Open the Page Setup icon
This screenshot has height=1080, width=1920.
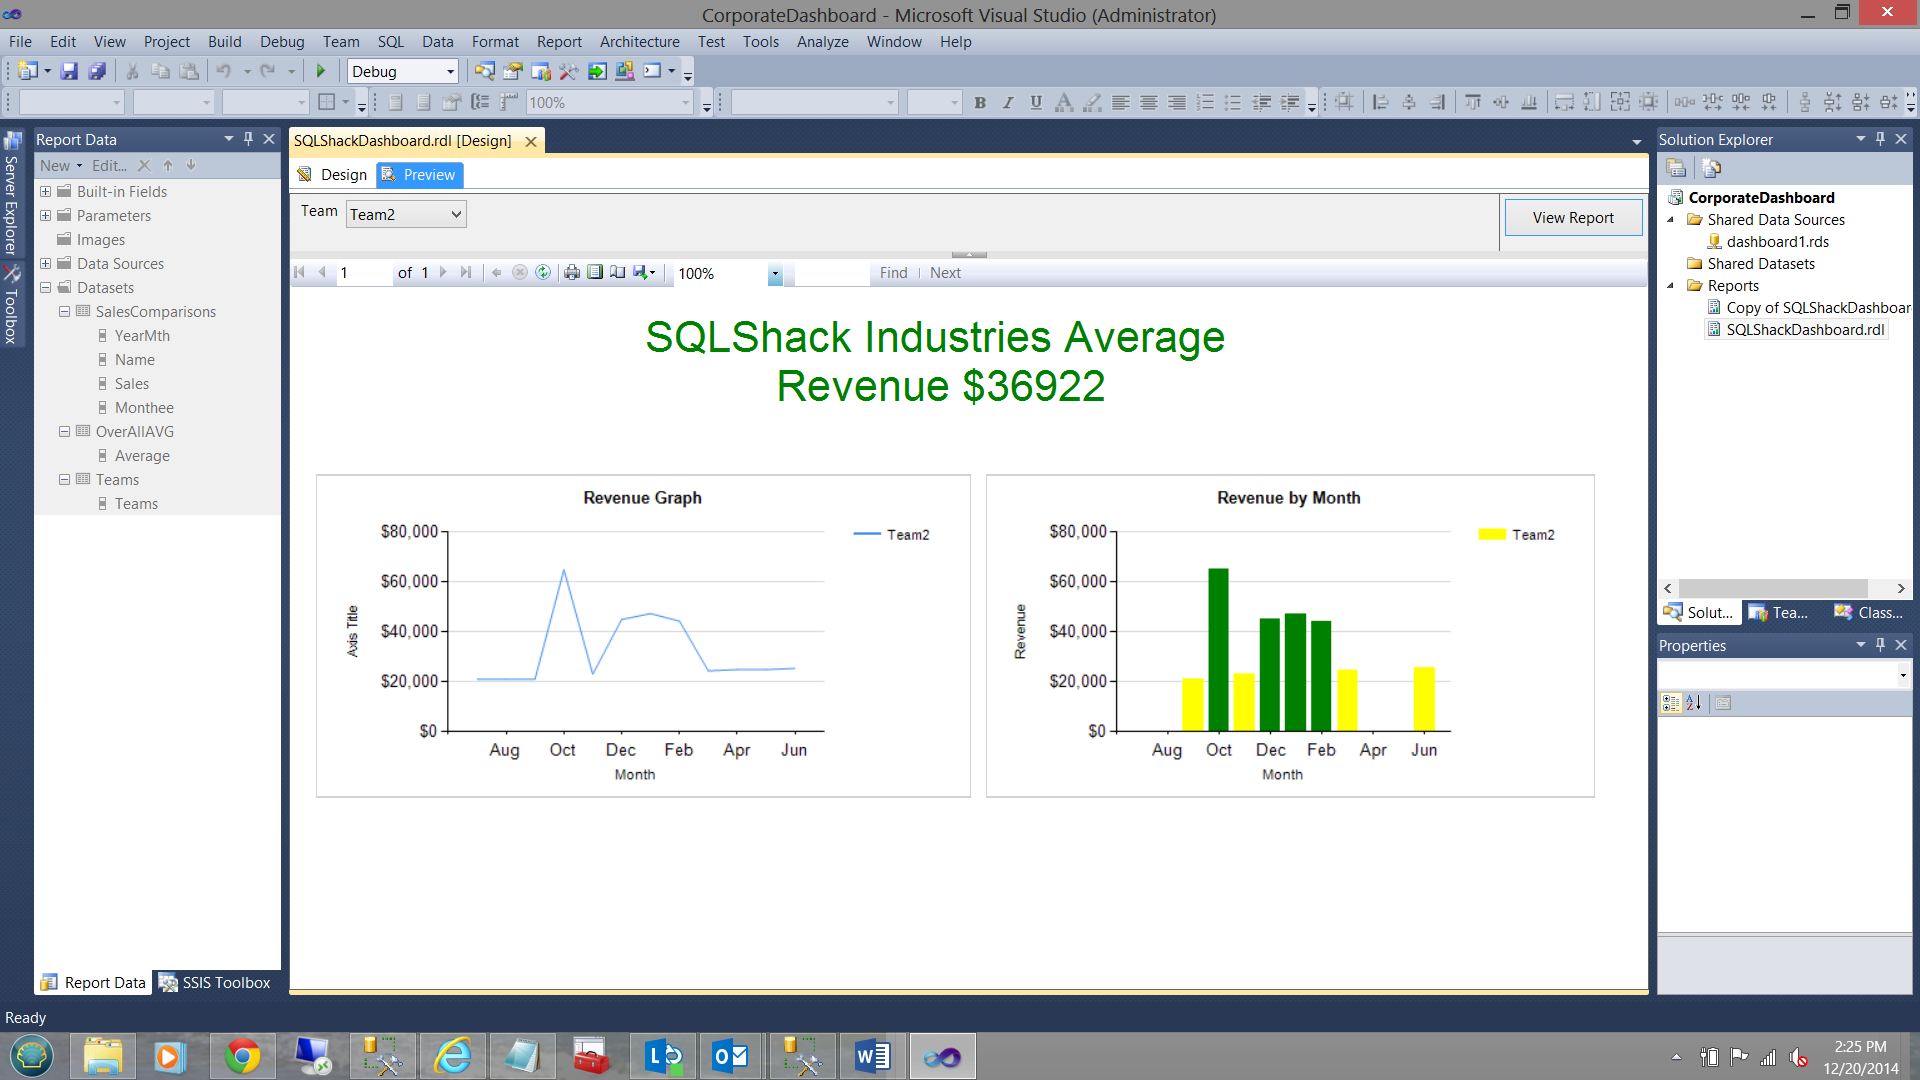[x=618, y=272]
